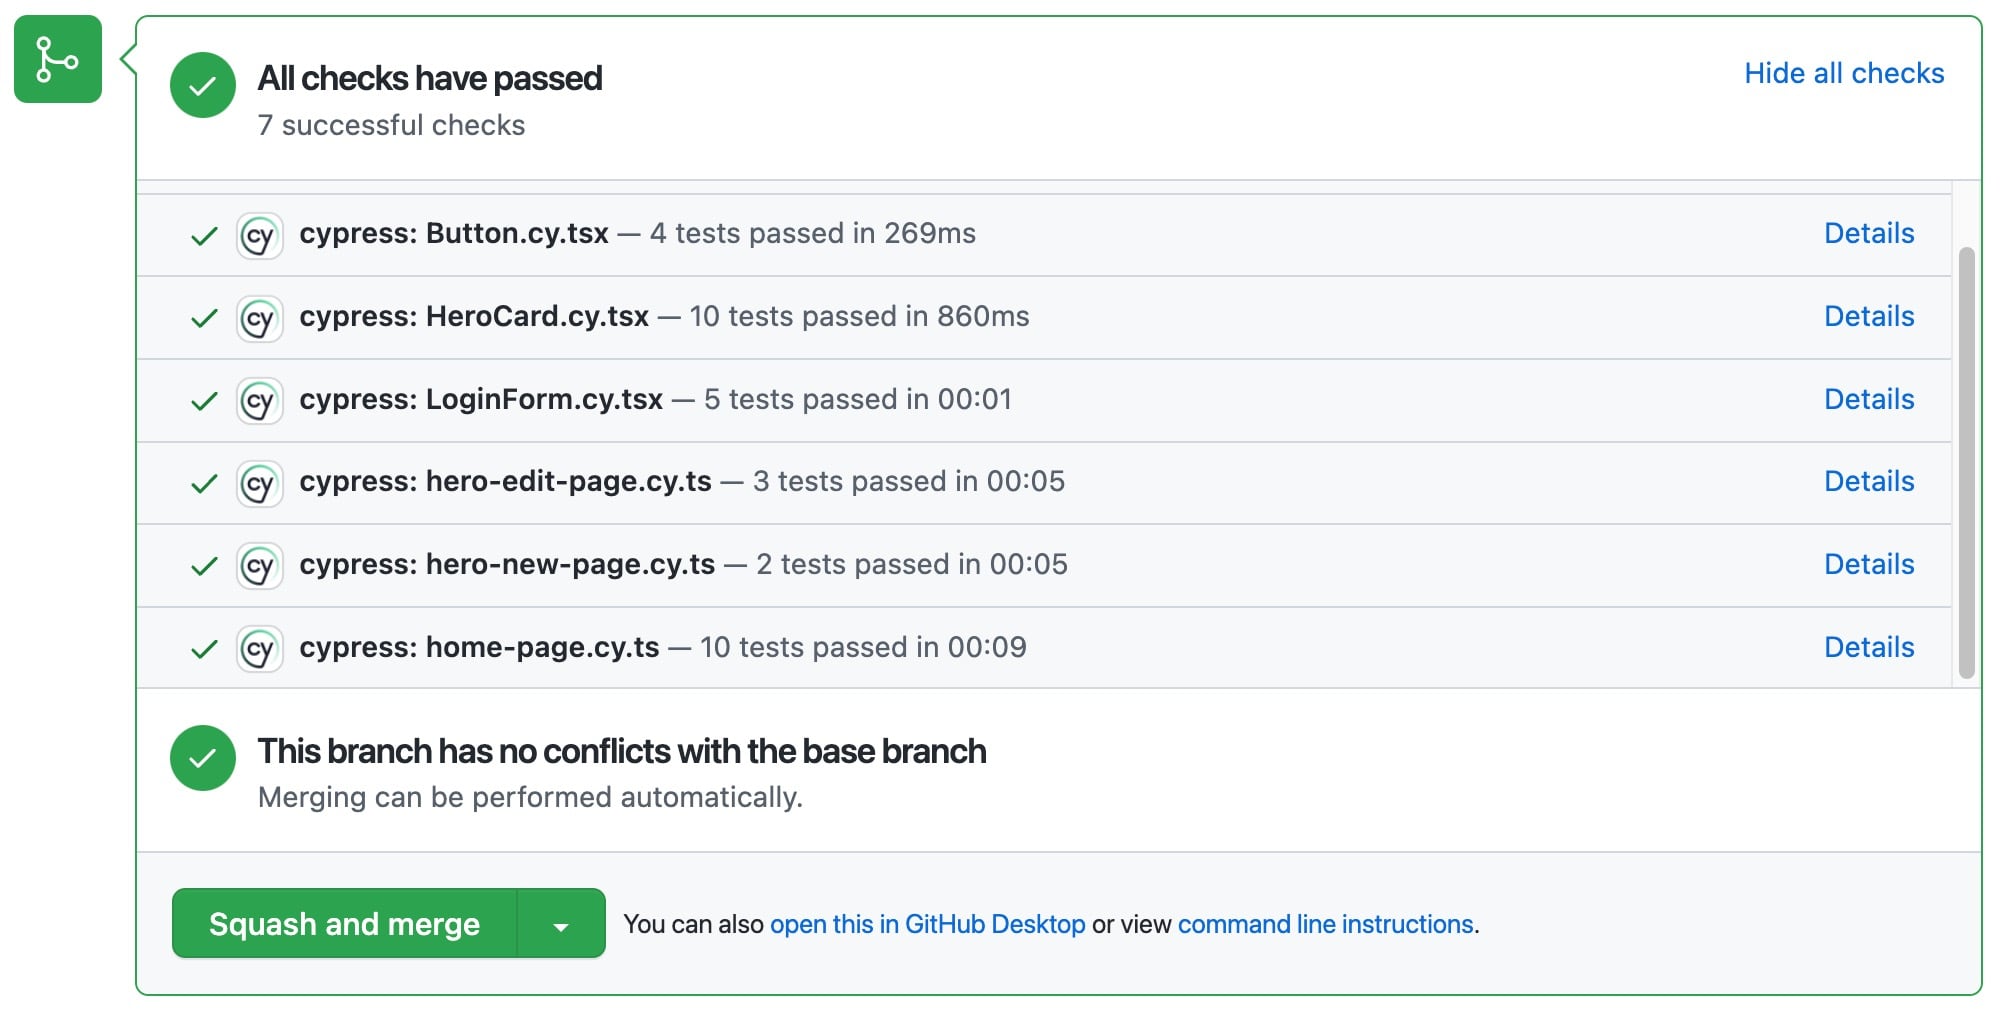The width and height of the screenshot is (2000, 1016).
Task: Click the checkmark next to Button.cy.tsx row
Action: (x=203, y=234)
